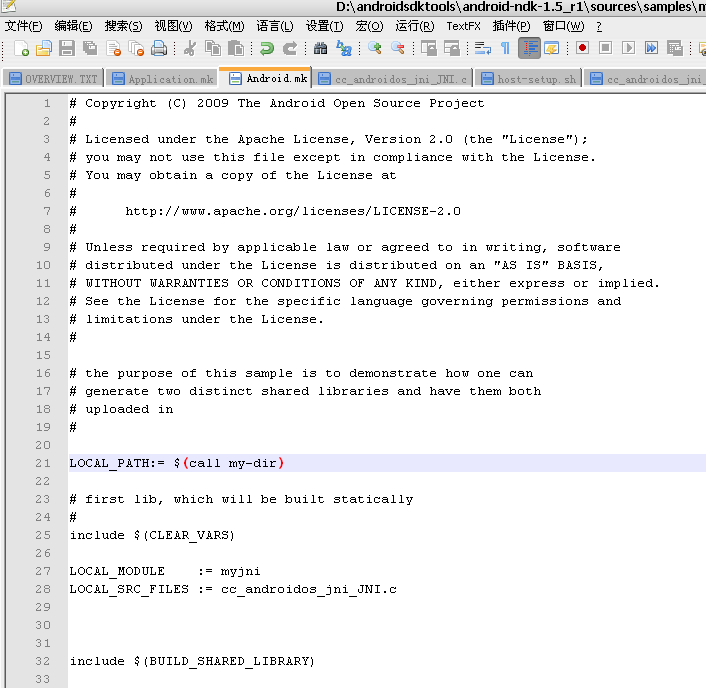Click the New file toolbar icon
This screenshot has width=706, height=688.
pyautogui.click(x=22, y=48)
